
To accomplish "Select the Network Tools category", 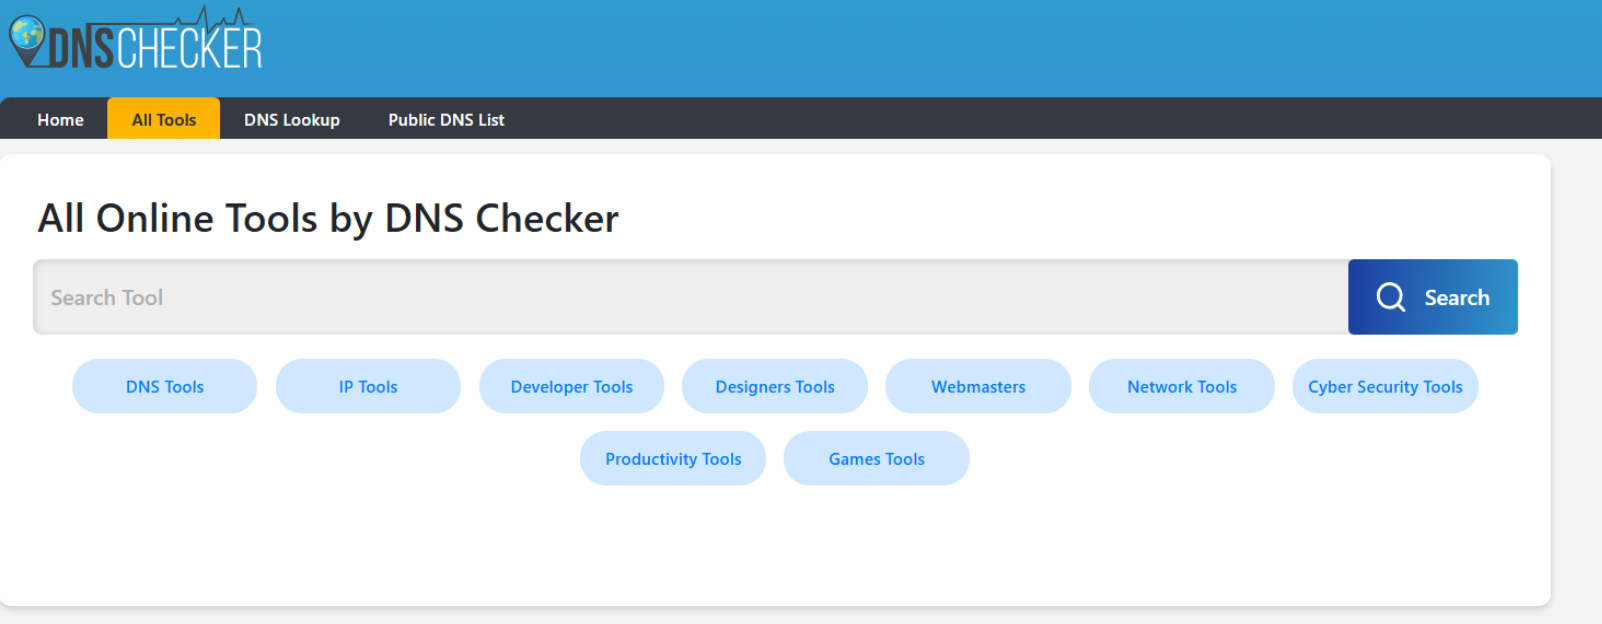I will pyautogui.click(x=1182, y=387).
